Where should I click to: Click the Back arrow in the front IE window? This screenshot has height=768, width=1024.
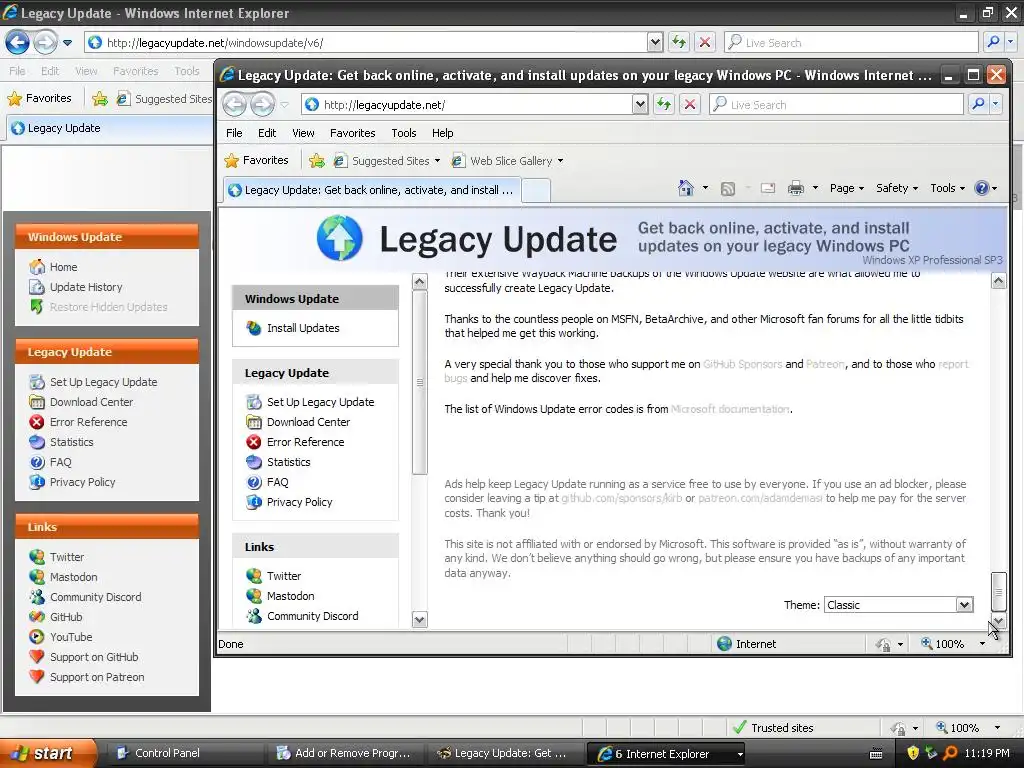pyautogui.click(x=234, y=104)
